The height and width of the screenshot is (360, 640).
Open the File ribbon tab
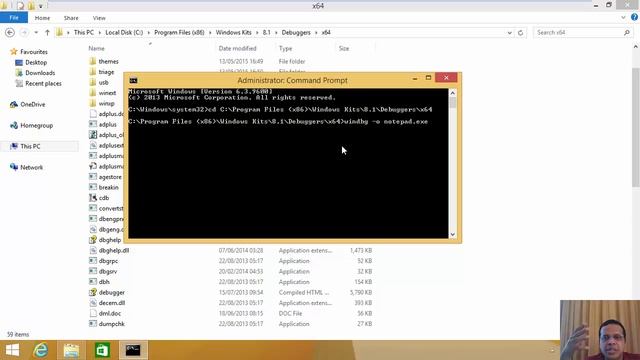click(14, 18)
